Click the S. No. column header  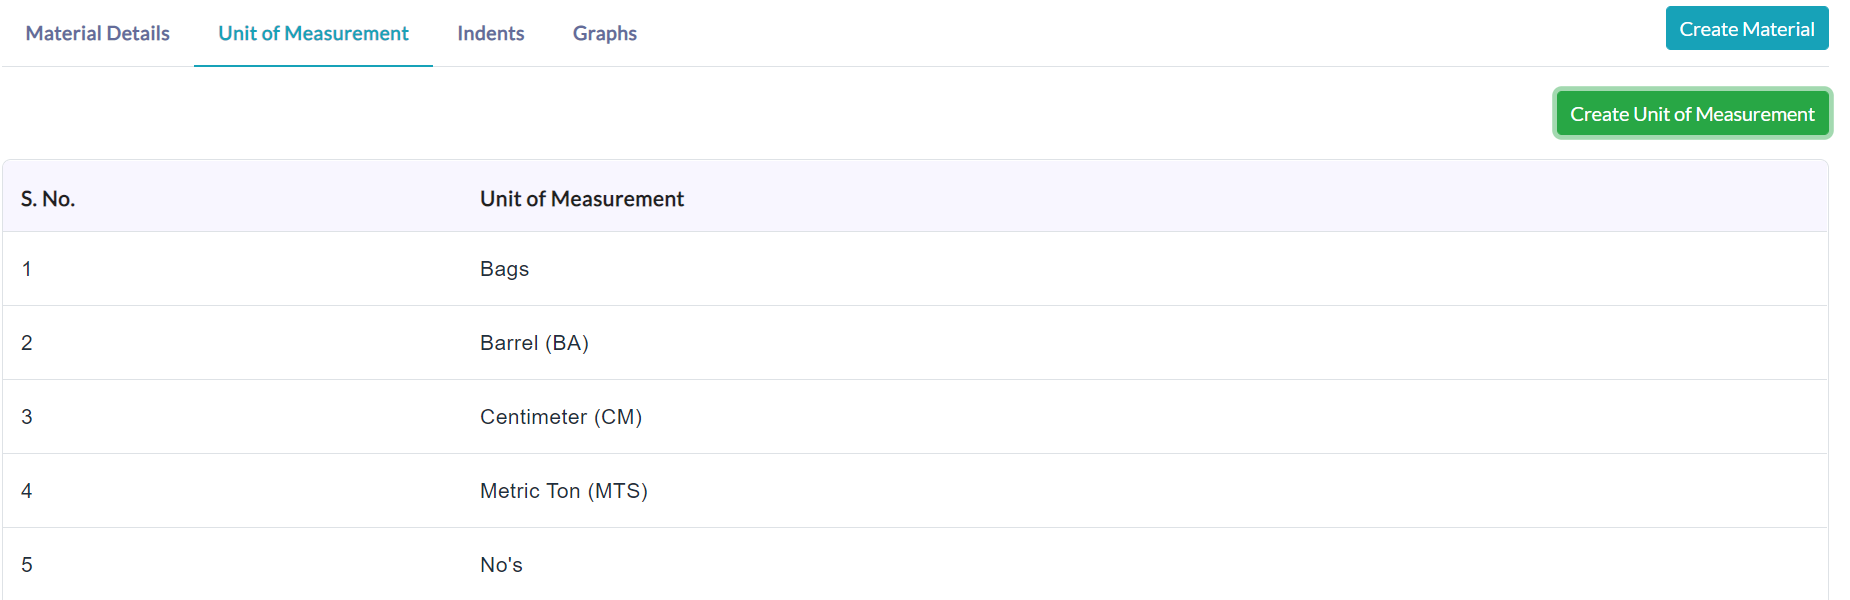click(x=48, y=199)
